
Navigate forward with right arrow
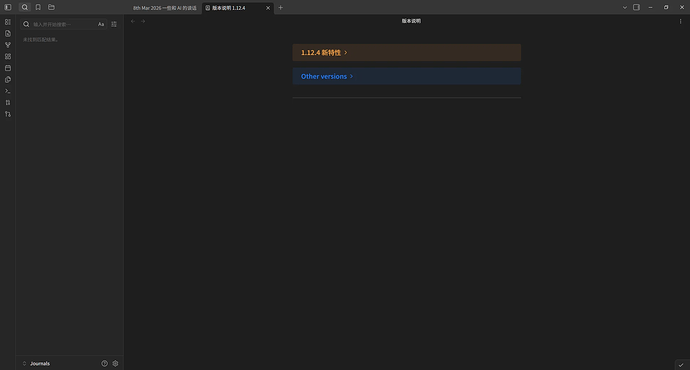[143, 21]
